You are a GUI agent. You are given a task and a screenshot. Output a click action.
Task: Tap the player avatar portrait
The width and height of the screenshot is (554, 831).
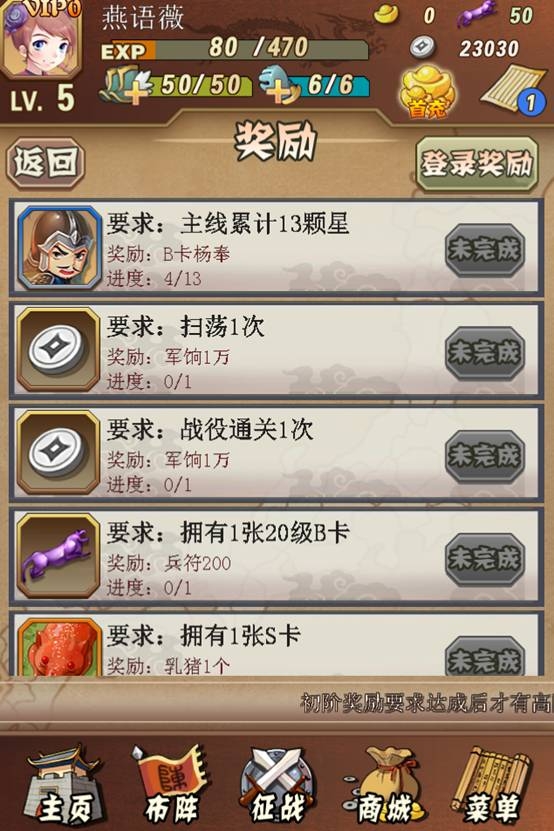coord(41,38)
